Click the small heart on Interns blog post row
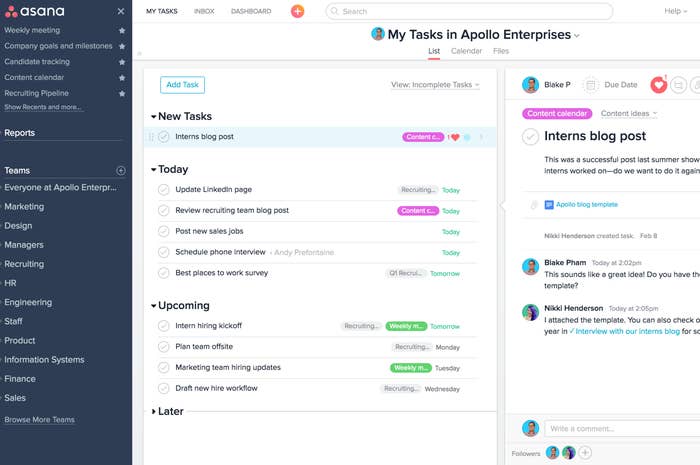Image resolution: width=700 pixels, height=465 pixels. (455, 137)
